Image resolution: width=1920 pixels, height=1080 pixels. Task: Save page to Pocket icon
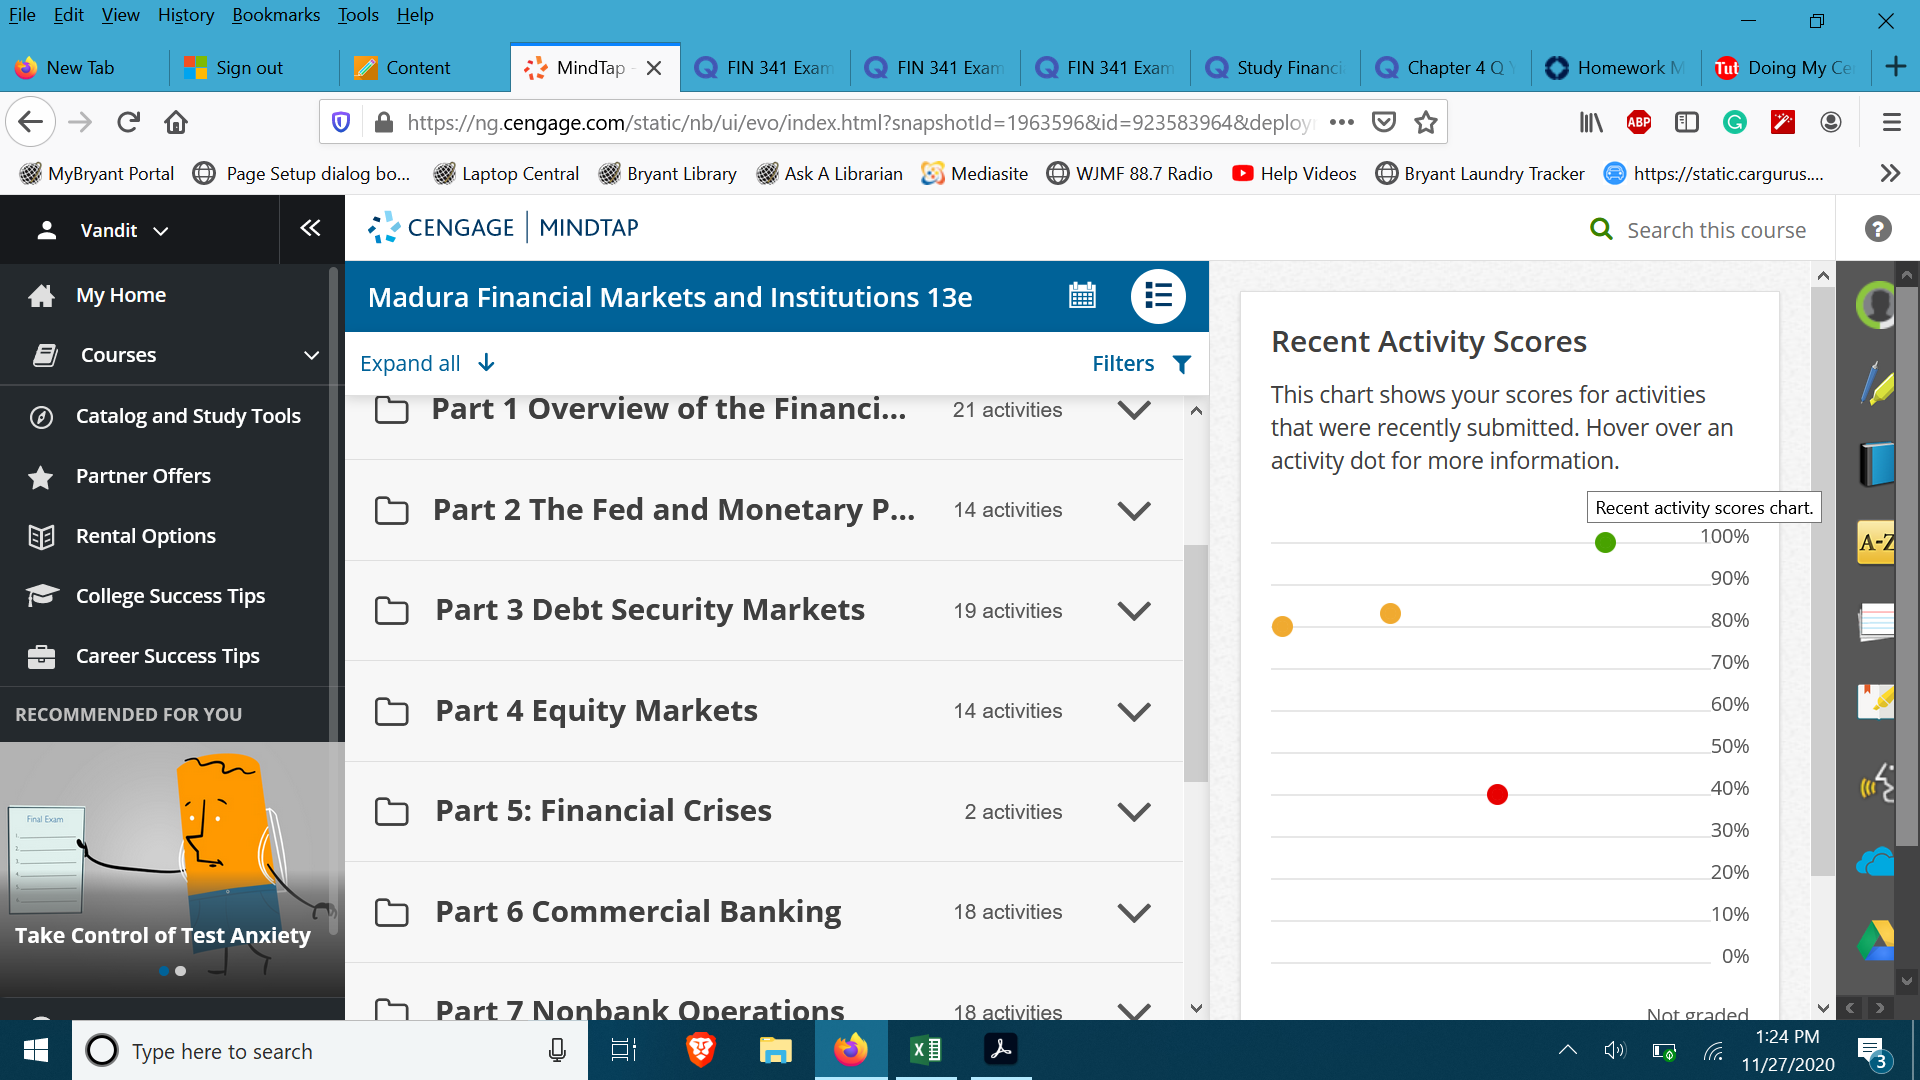pyautogui.click(x=1384, y=122)
